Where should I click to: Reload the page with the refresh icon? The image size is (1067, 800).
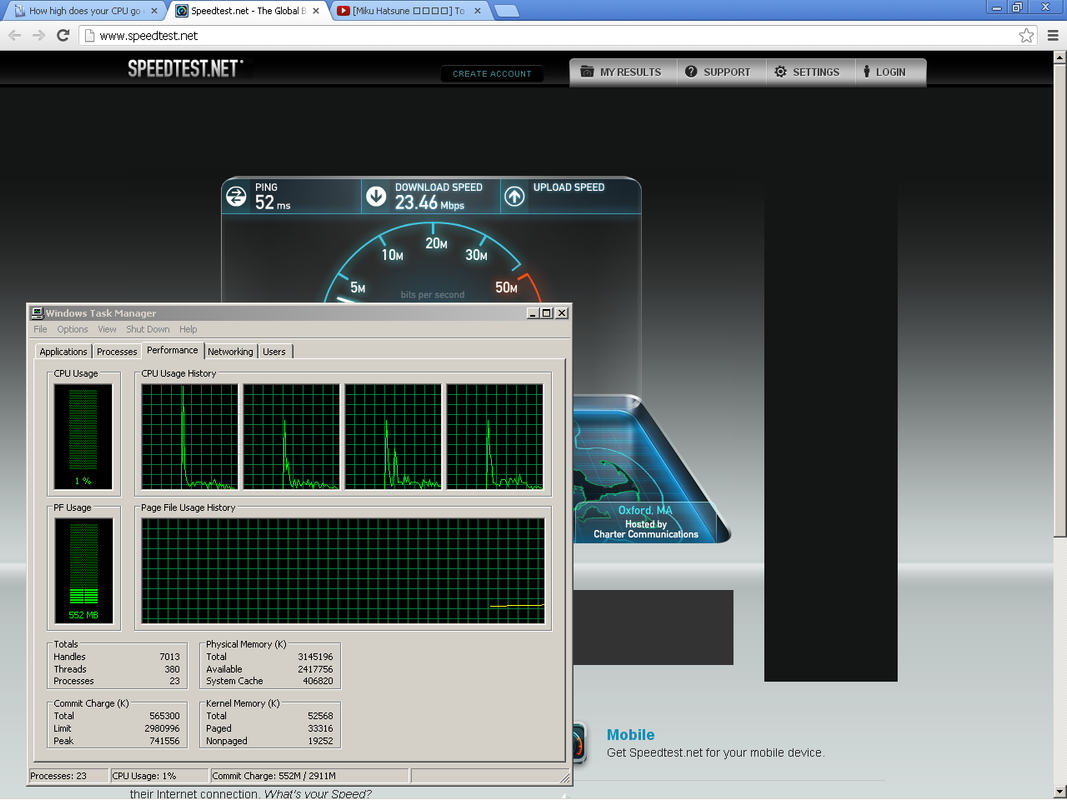[x=63, y=35]
